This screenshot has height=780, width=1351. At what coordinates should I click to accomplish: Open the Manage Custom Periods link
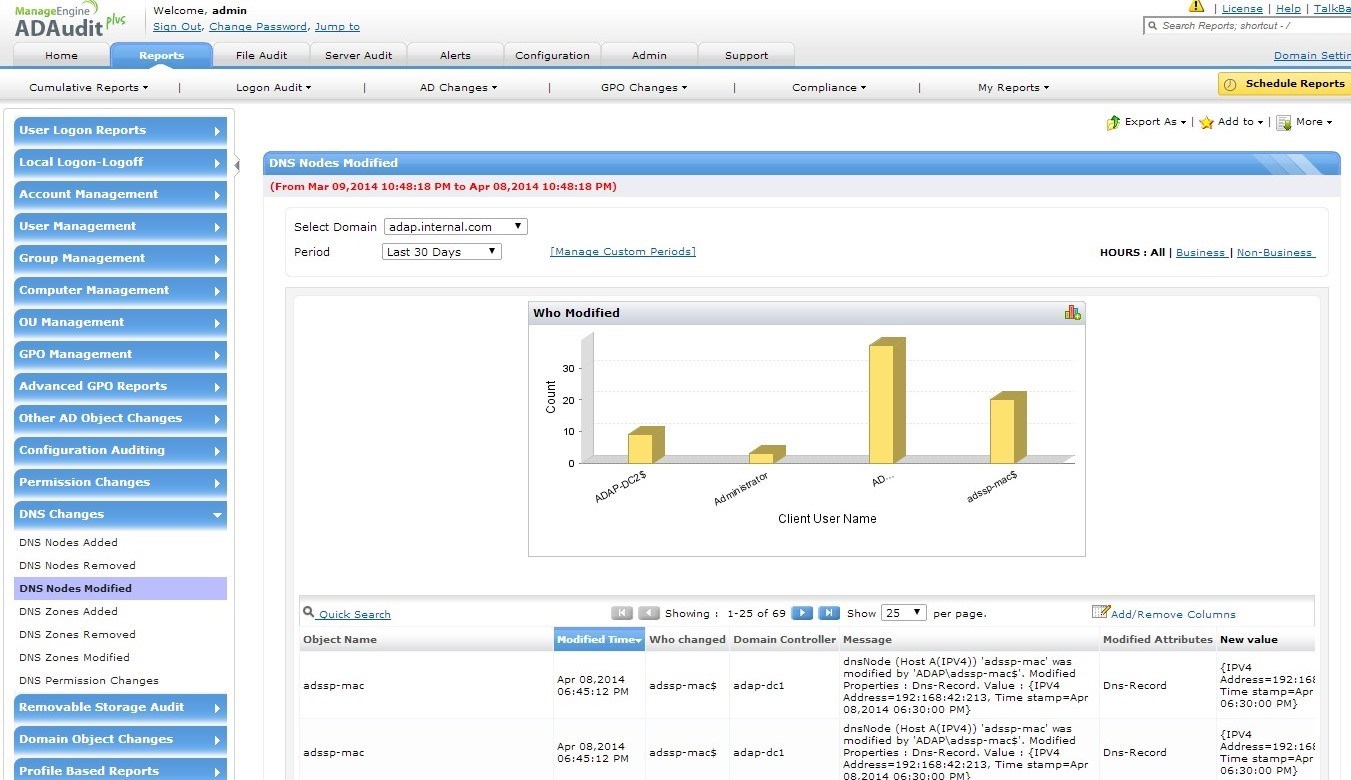tap(622, 252)
